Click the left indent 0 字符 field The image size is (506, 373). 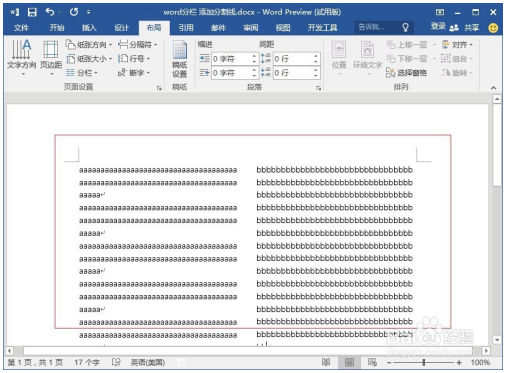(x=232, y=59)
